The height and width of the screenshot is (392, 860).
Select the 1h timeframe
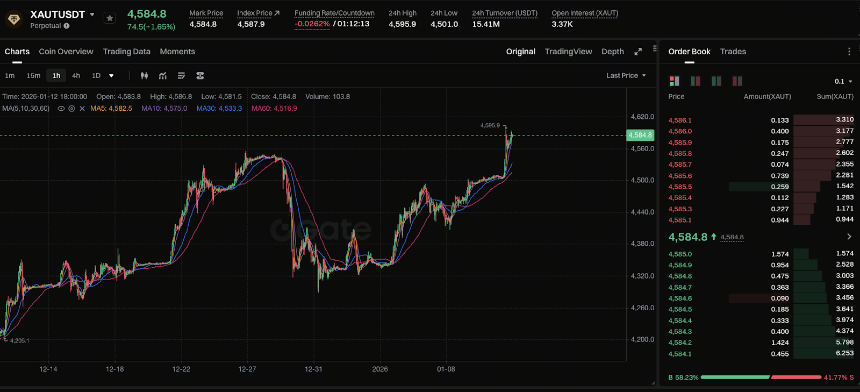56,76
